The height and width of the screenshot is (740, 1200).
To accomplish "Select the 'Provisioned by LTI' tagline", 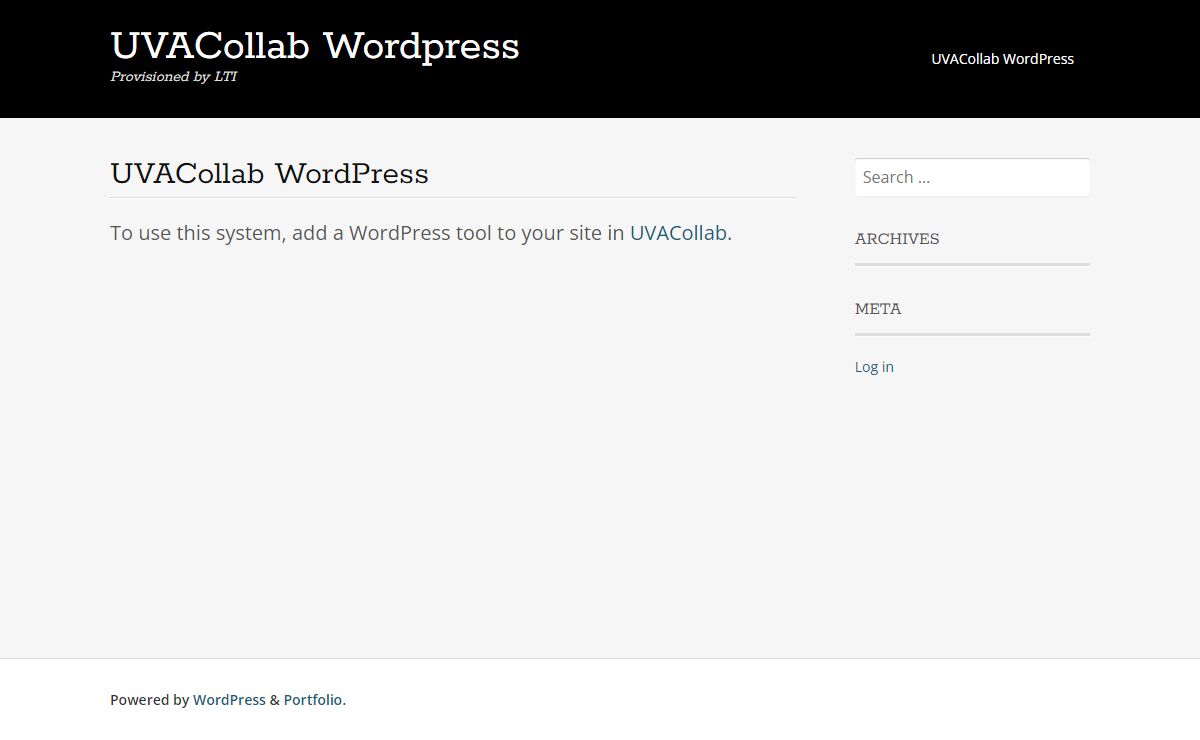I will pos(173,77).
